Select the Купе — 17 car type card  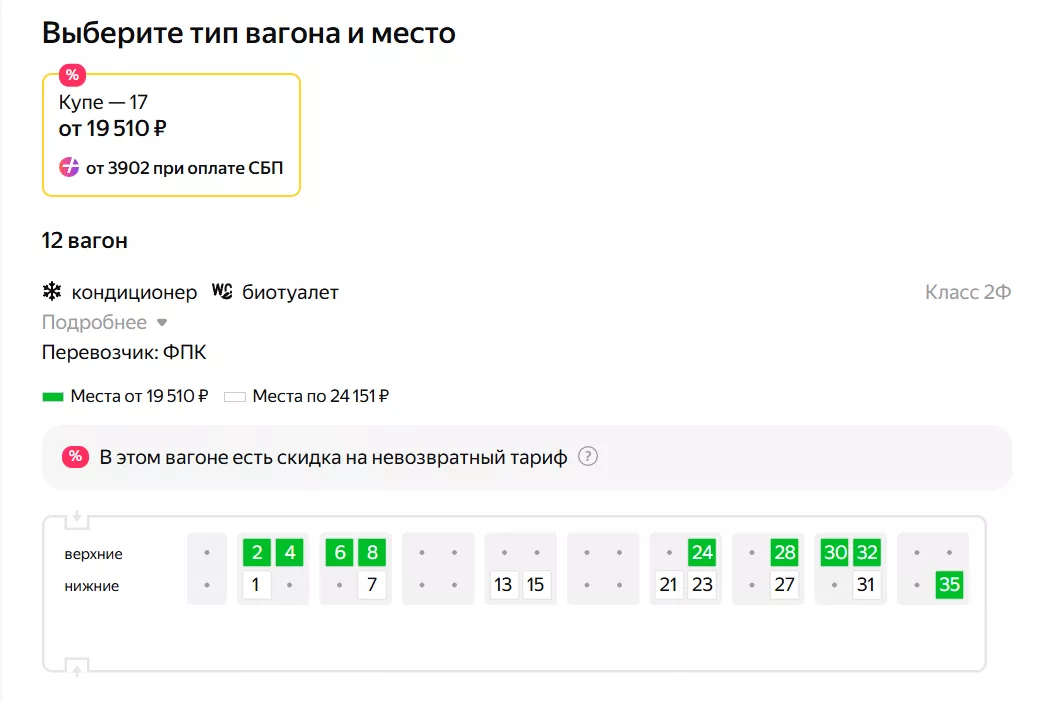pyautogui.click(x=171, y=135)
